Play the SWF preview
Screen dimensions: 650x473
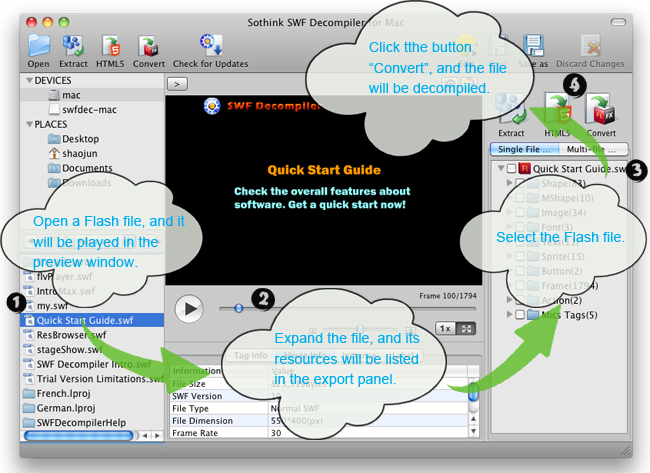189,308
